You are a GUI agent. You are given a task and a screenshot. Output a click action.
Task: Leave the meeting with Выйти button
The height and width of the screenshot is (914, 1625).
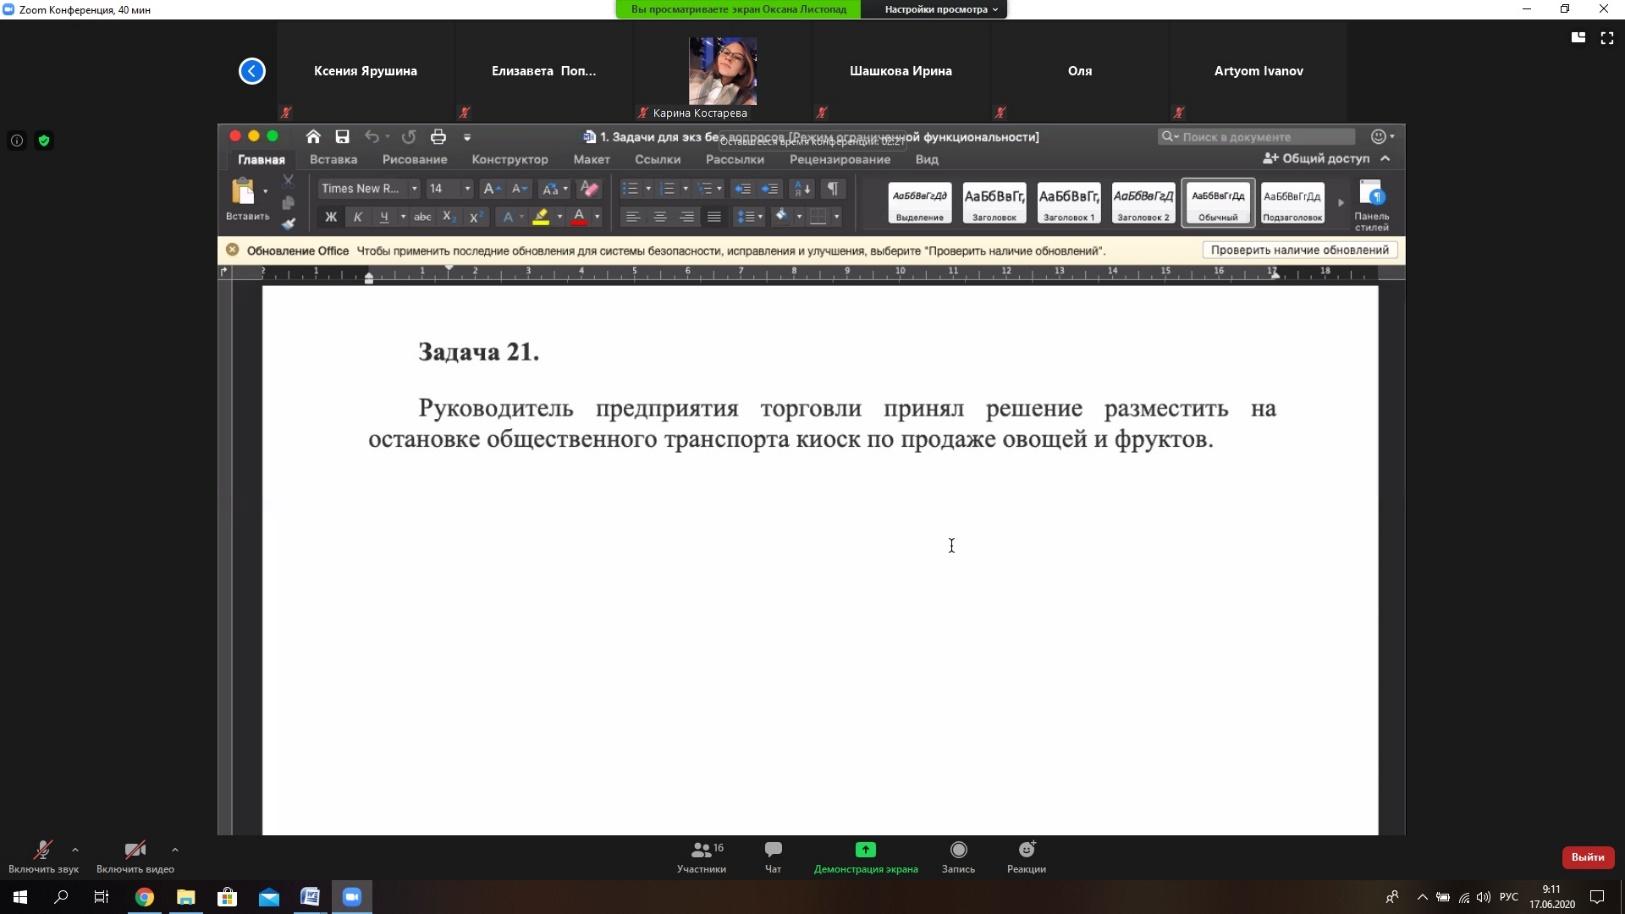click(1587, 857)
